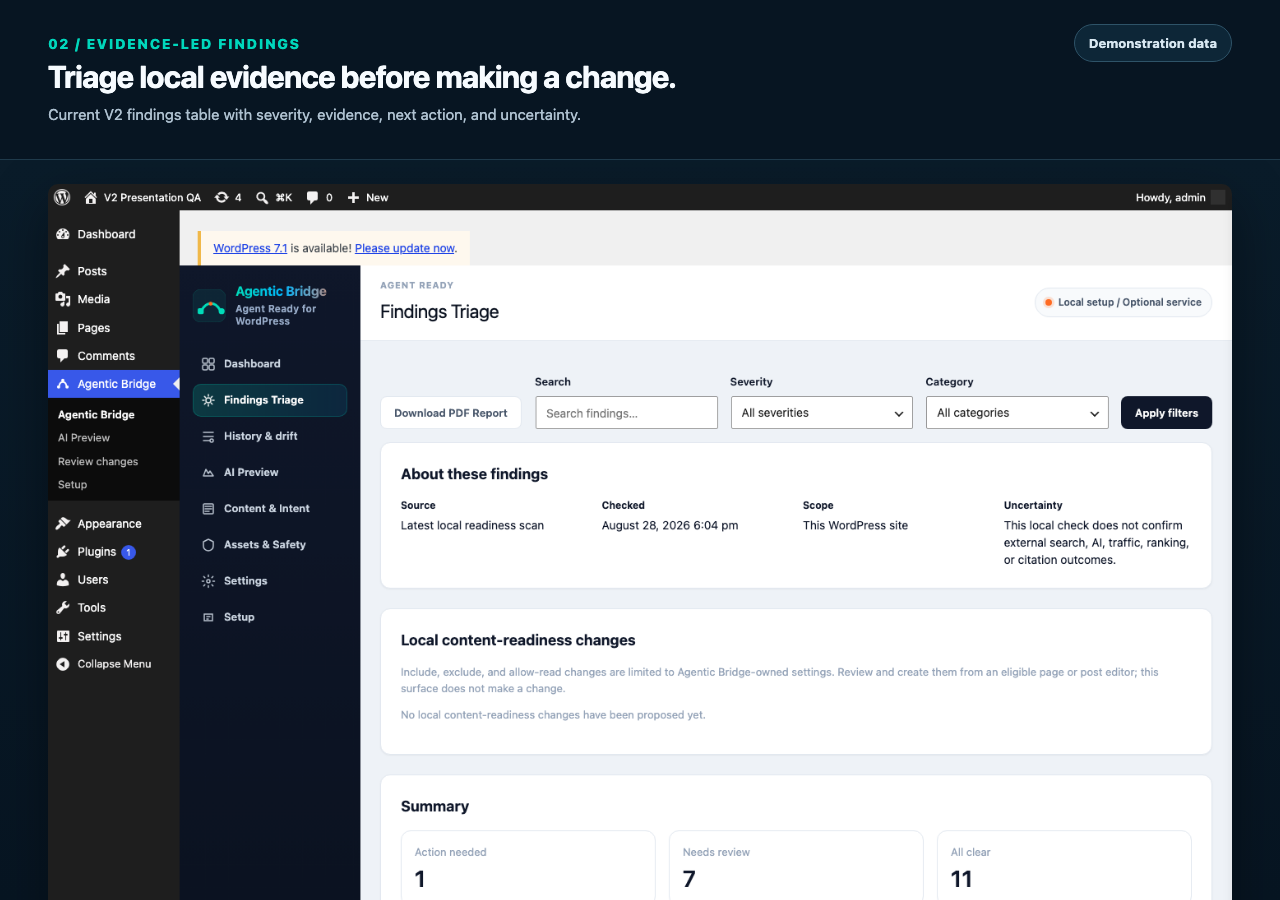Click the WordPress logo icon
Screen dimensions: 1280x900
point(62,197)
